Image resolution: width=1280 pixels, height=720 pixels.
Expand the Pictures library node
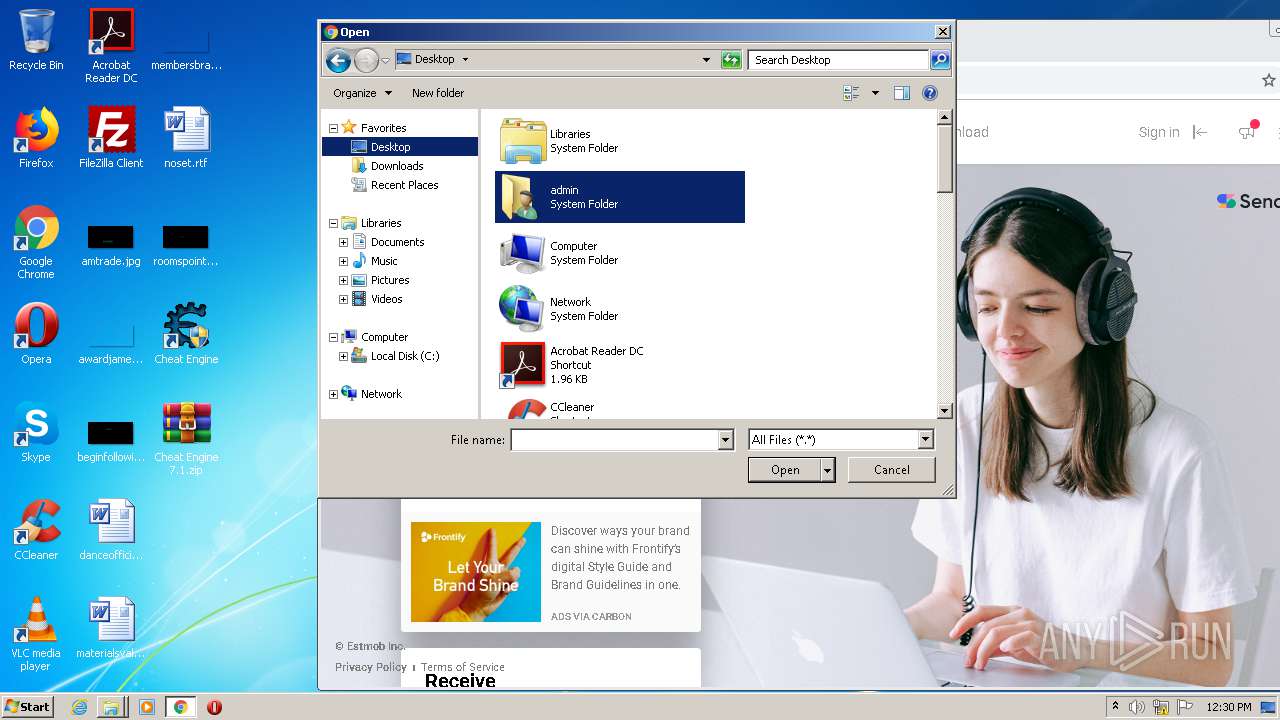click(343, 280)
